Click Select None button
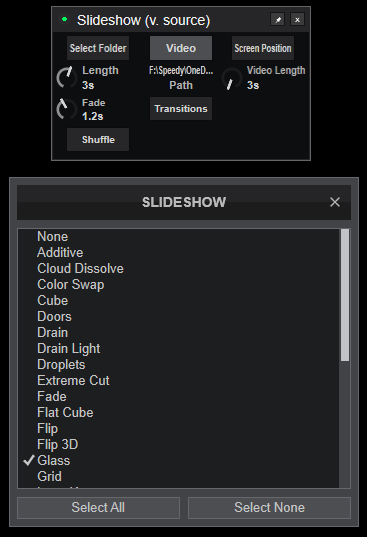Image resolution: width=367 pixels, height=537 pixels. coord(269,508)
